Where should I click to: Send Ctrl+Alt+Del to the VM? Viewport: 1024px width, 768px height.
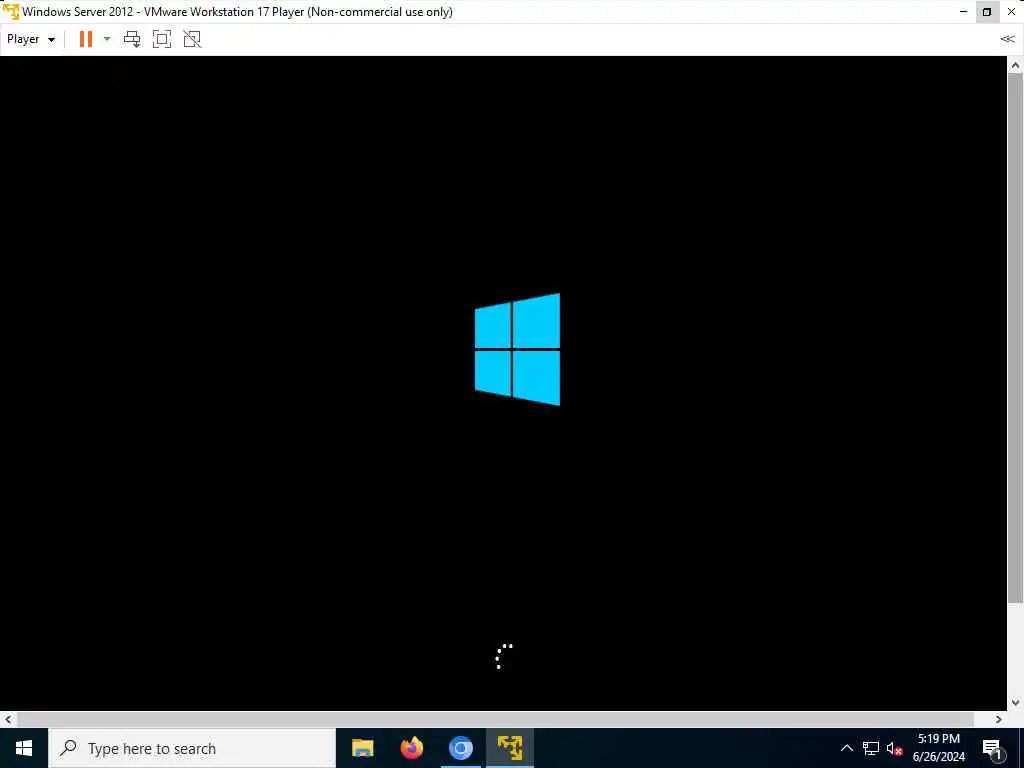tap(132, 39)
